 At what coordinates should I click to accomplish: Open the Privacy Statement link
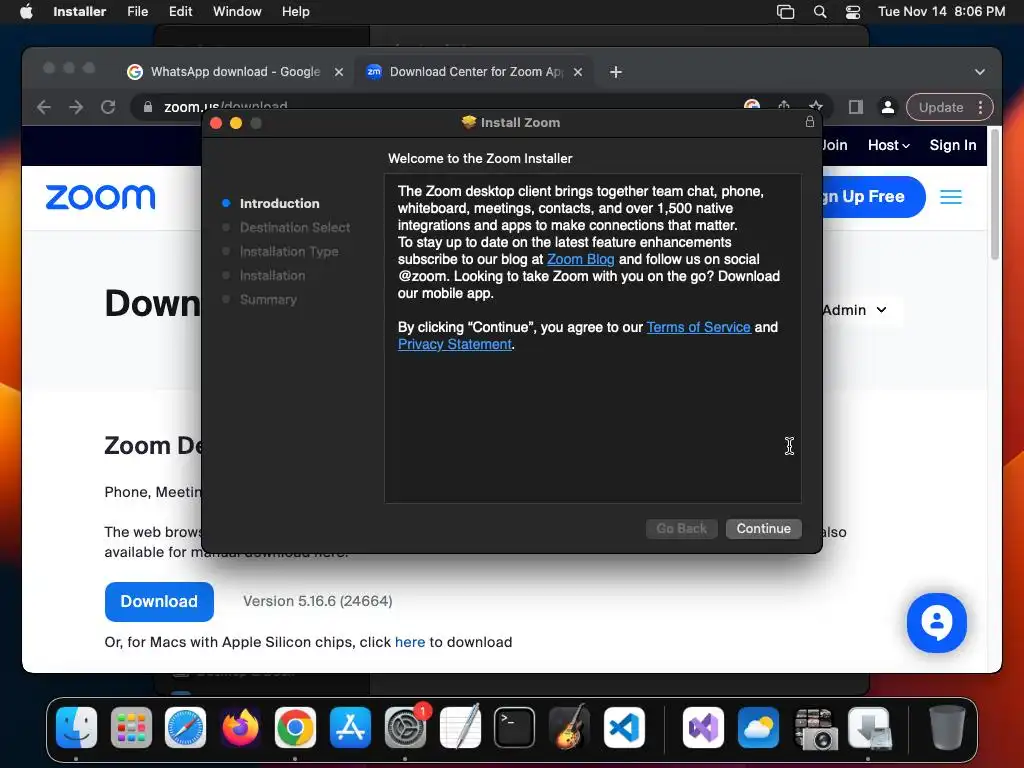tap(455, 344)
